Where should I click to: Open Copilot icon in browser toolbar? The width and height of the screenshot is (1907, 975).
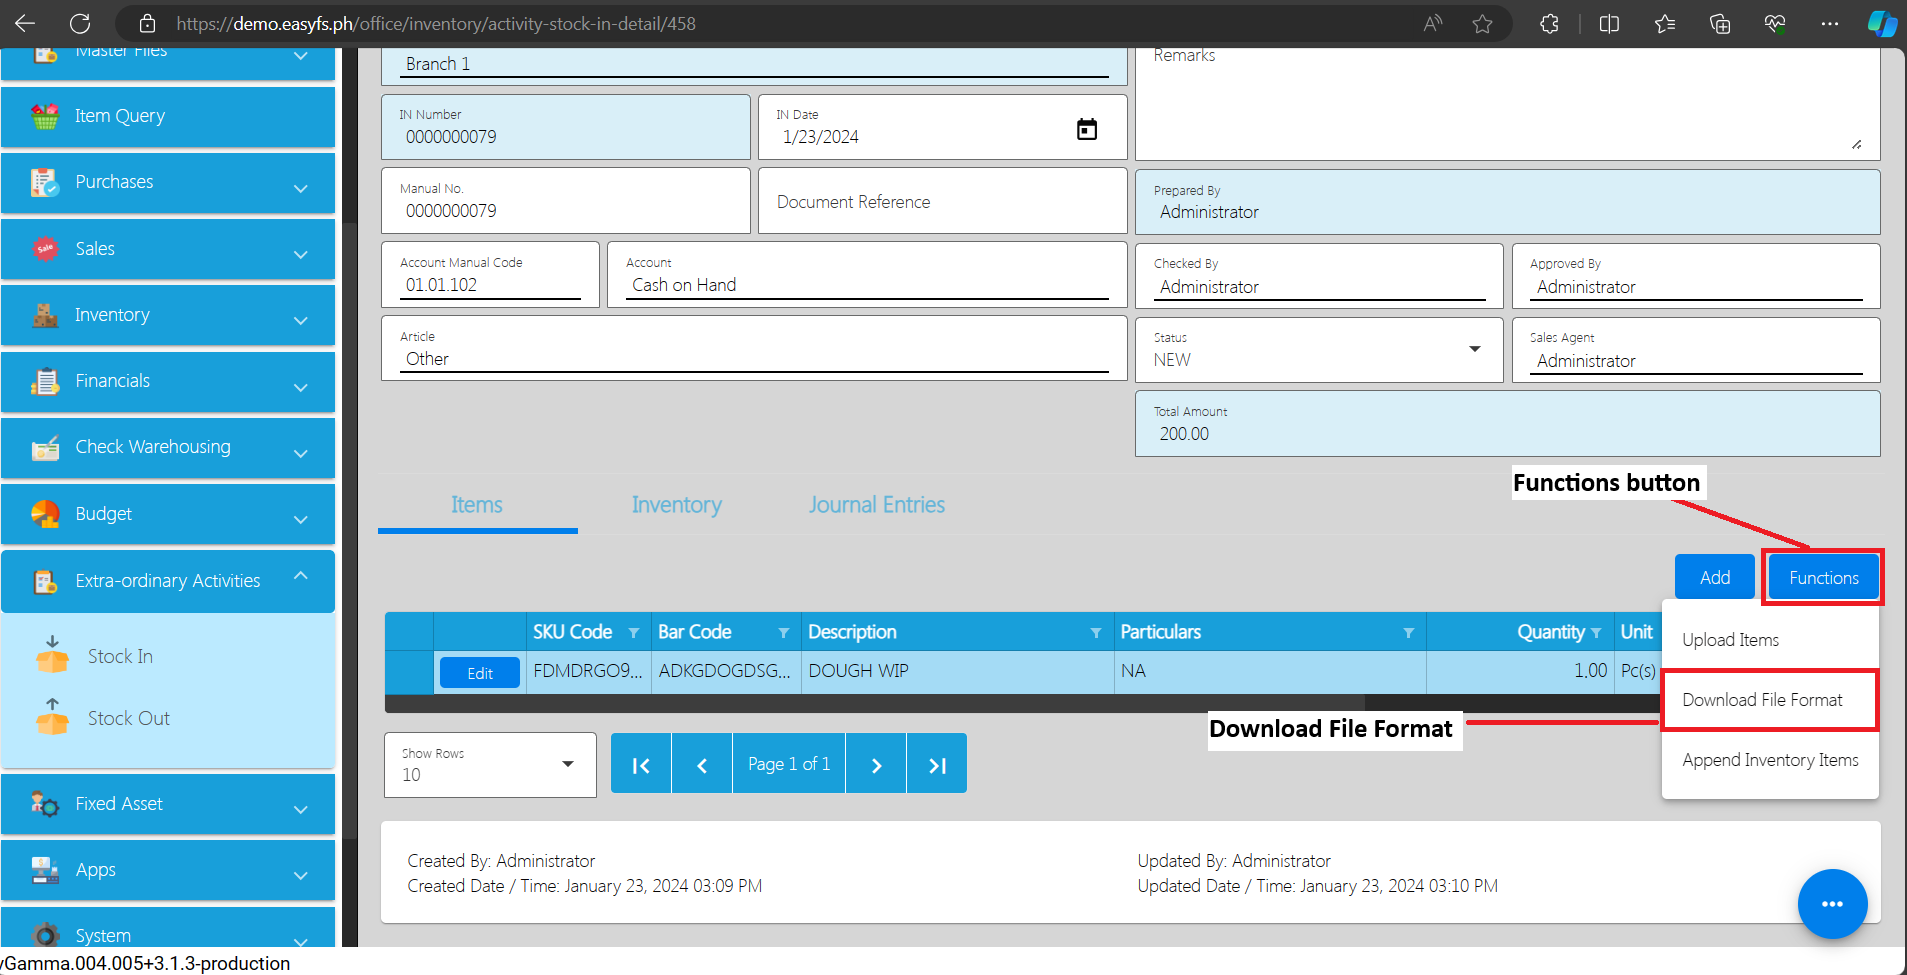1882,23
